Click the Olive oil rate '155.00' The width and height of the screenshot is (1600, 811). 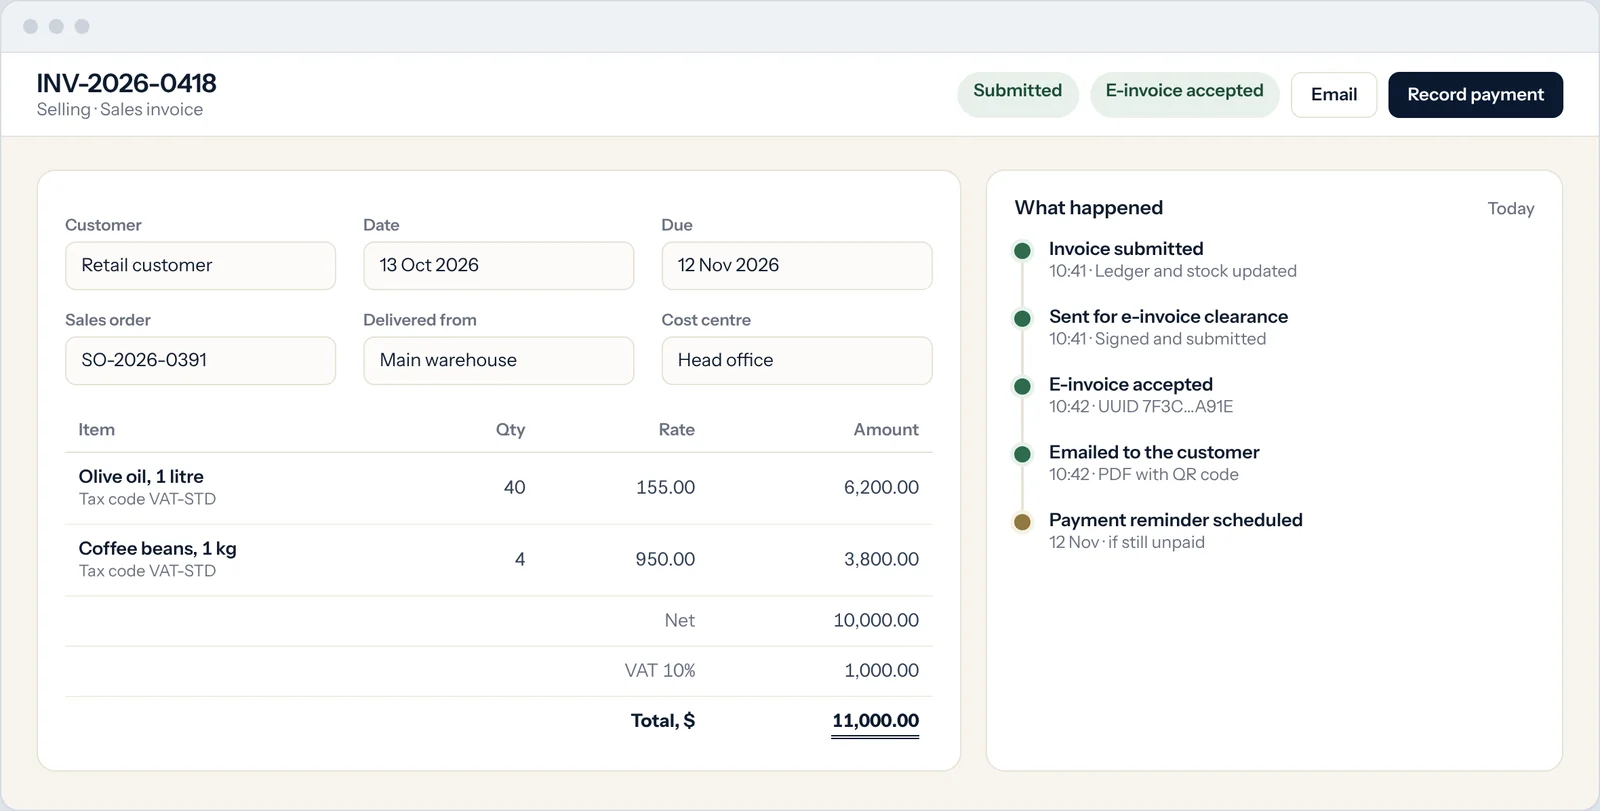(x=665, y=488)
